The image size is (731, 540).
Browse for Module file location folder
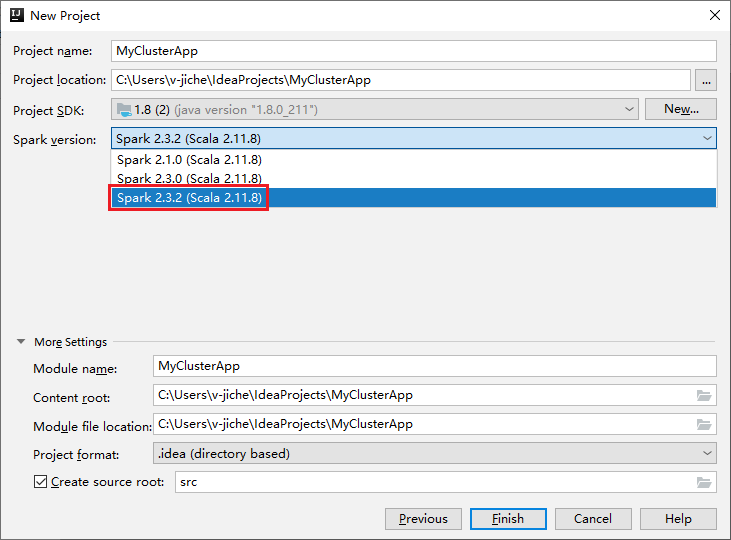[x=704, y=424]
